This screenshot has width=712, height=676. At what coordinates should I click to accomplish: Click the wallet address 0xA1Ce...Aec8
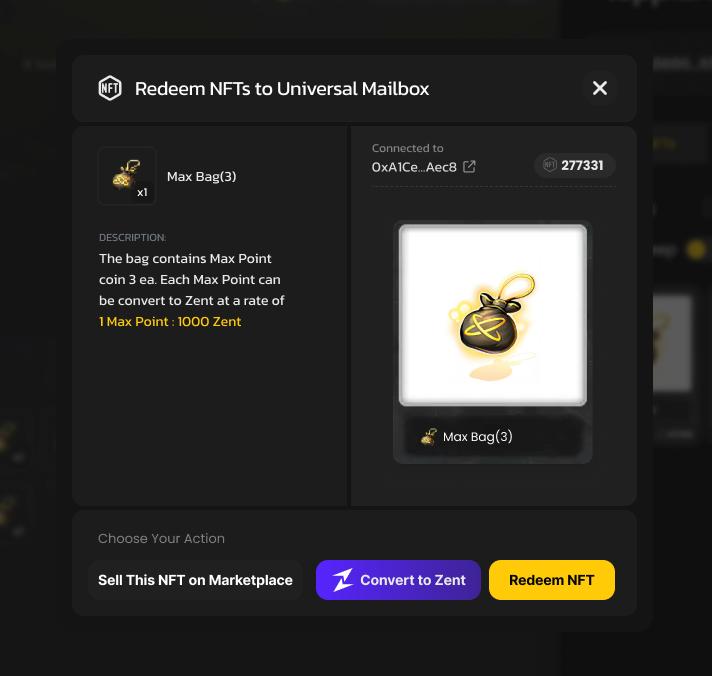(x=414, y=167)
